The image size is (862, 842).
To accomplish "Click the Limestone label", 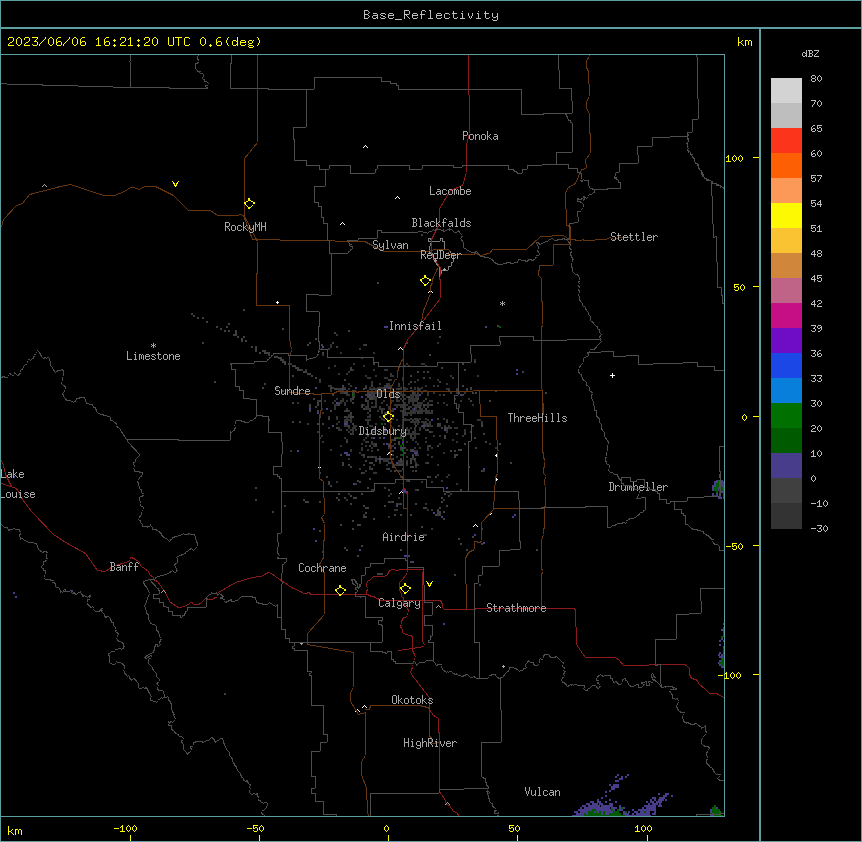I will (153, 356).
